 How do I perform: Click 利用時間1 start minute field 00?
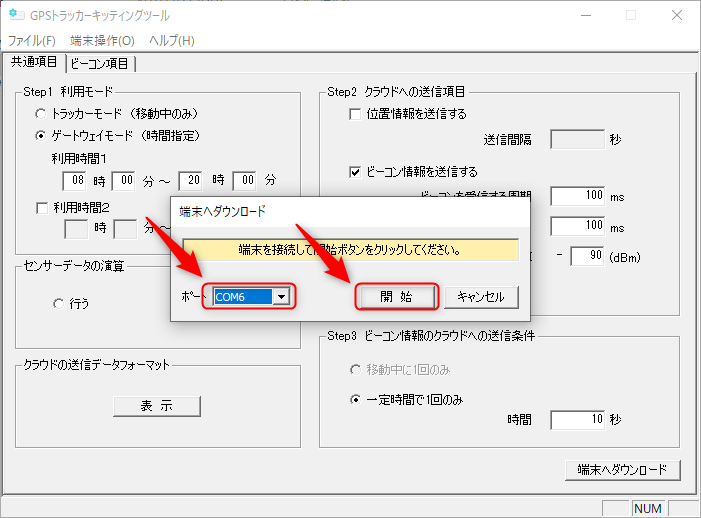click(123, 180)
